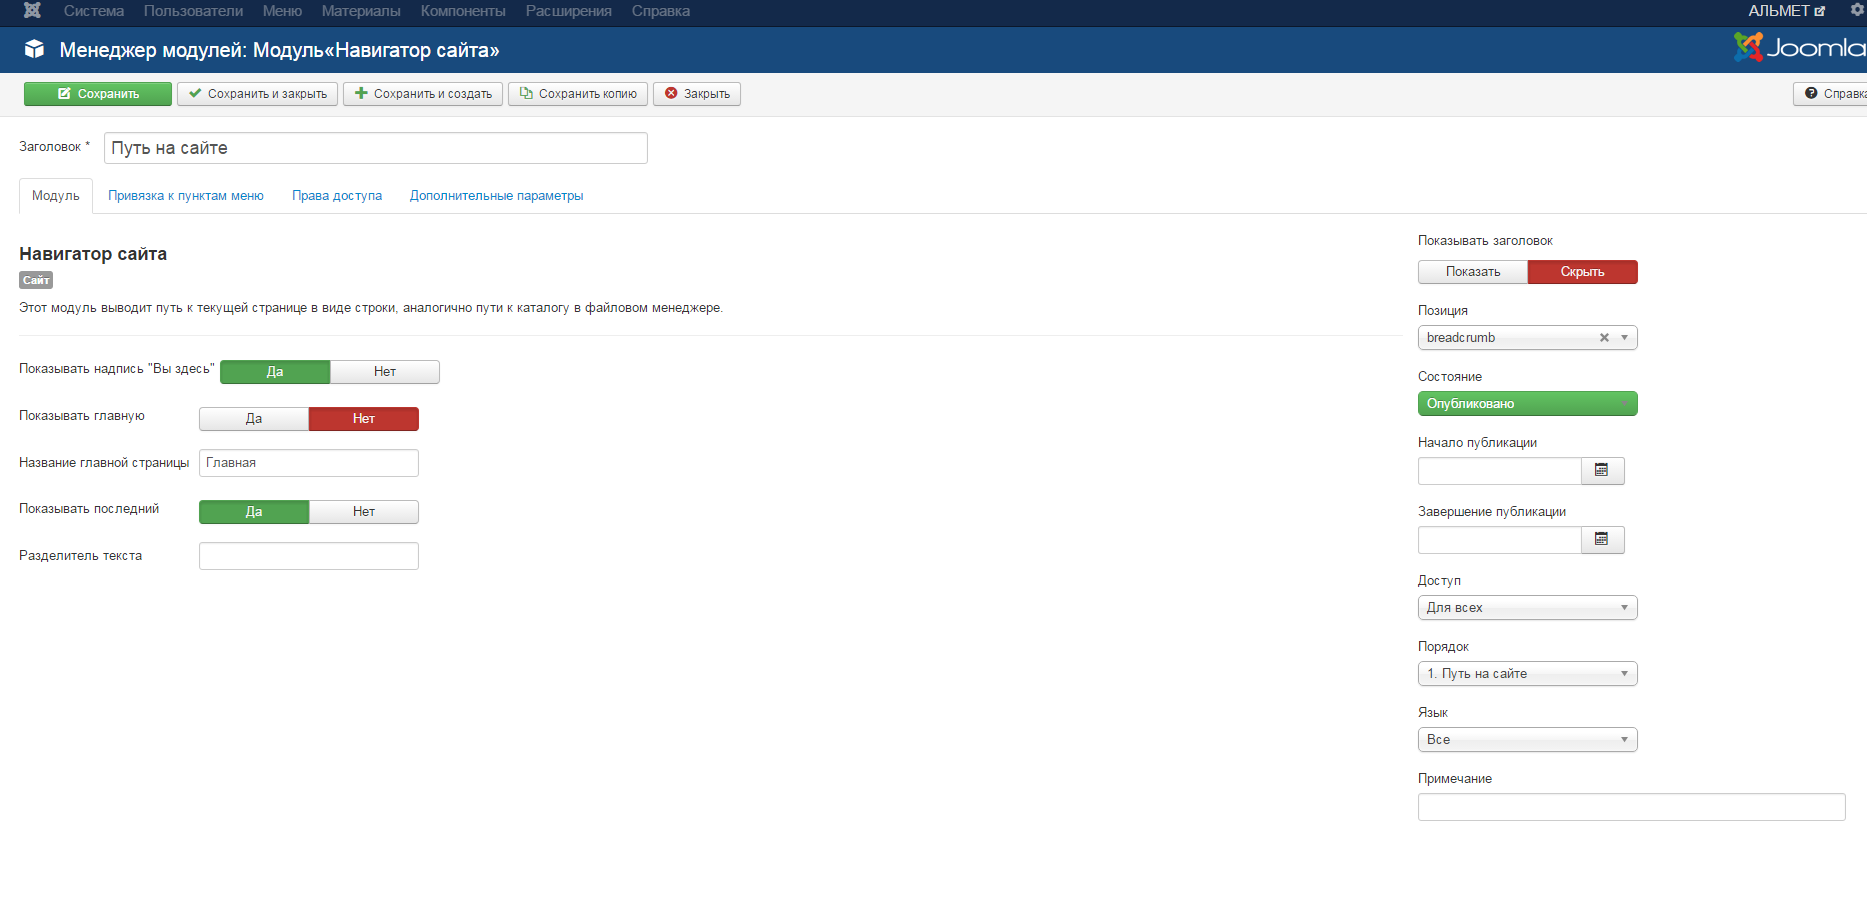
Task: Open the settings gear icon at top right
Action: [x=1857, y=10]
